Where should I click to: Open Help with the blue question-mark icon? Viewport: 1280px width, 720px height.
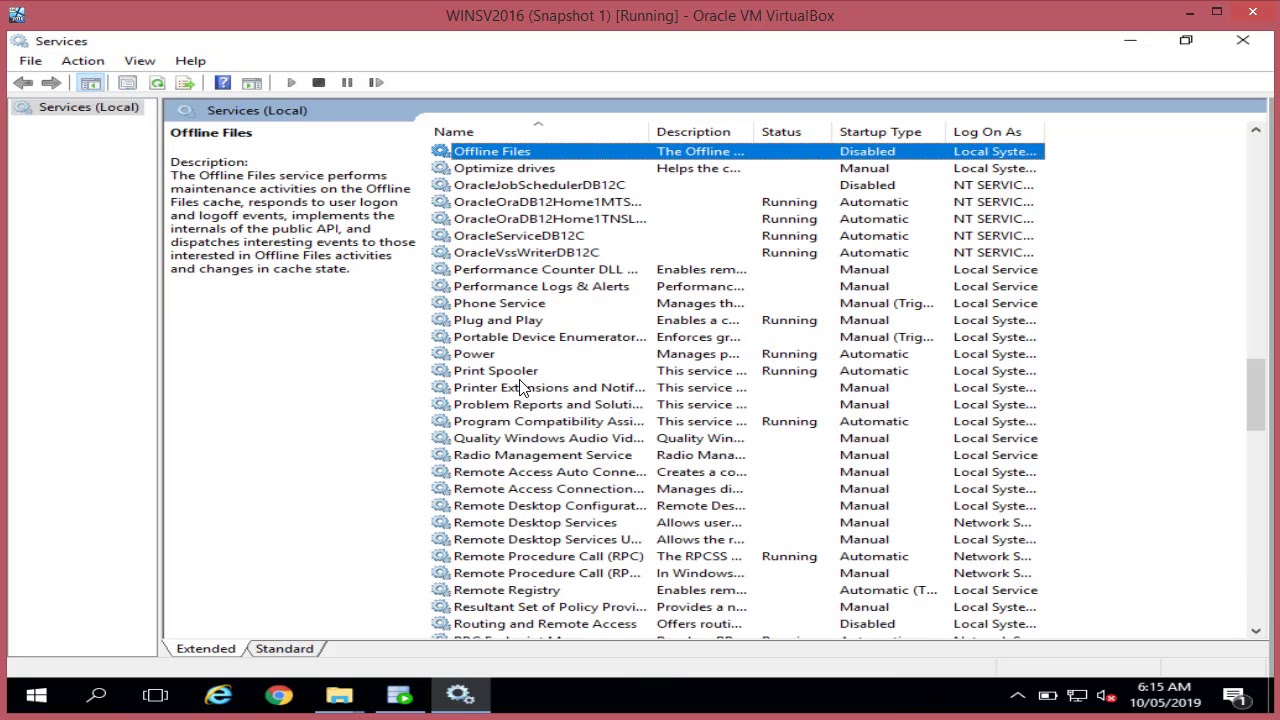[x=222, y=83]
